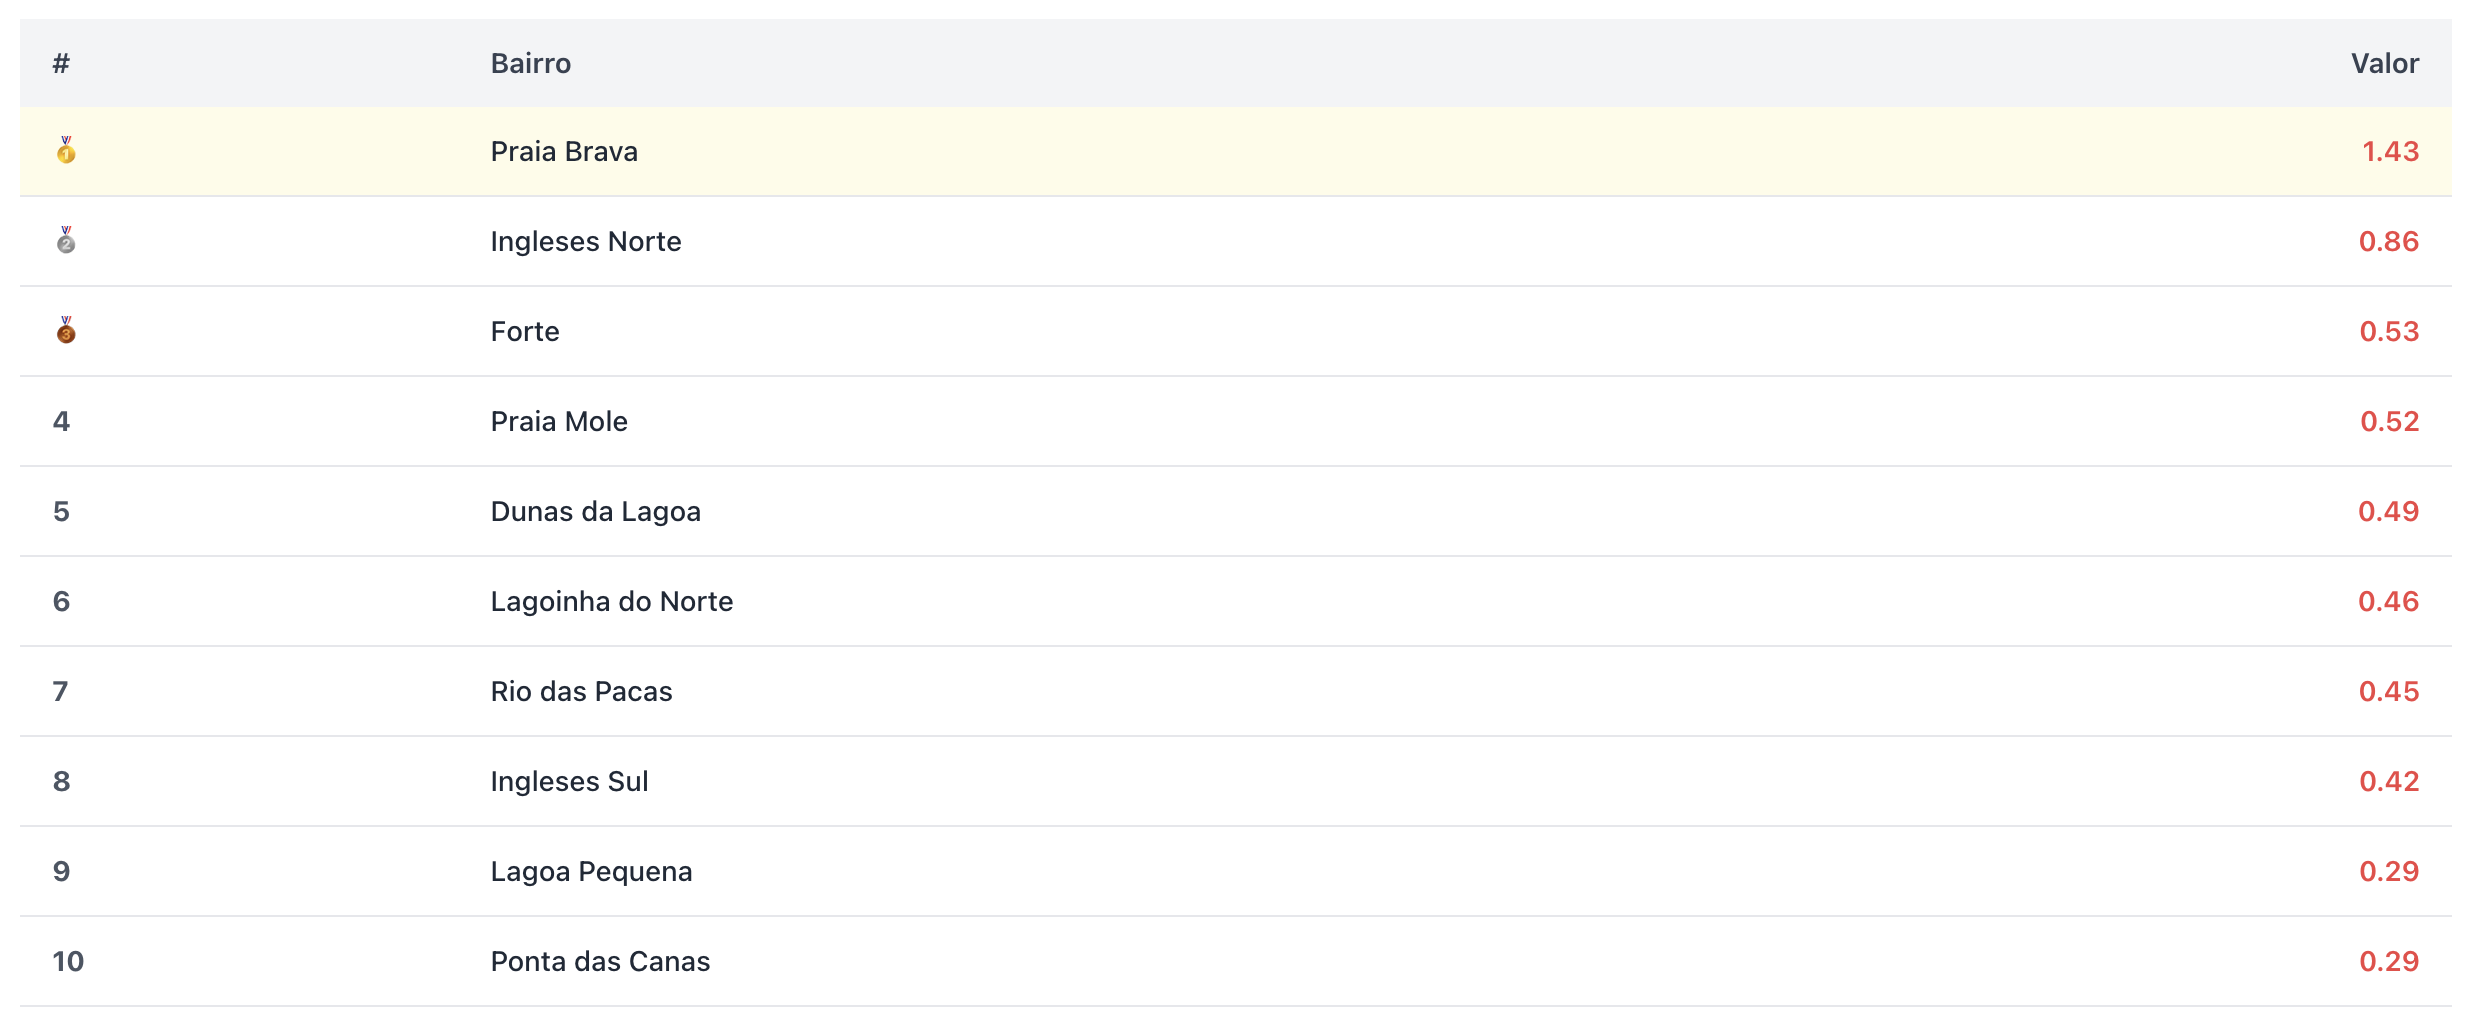The width and height of the screenshot is (2476, 1024).
Task: Click the gold medal icon
Action: 66,151
